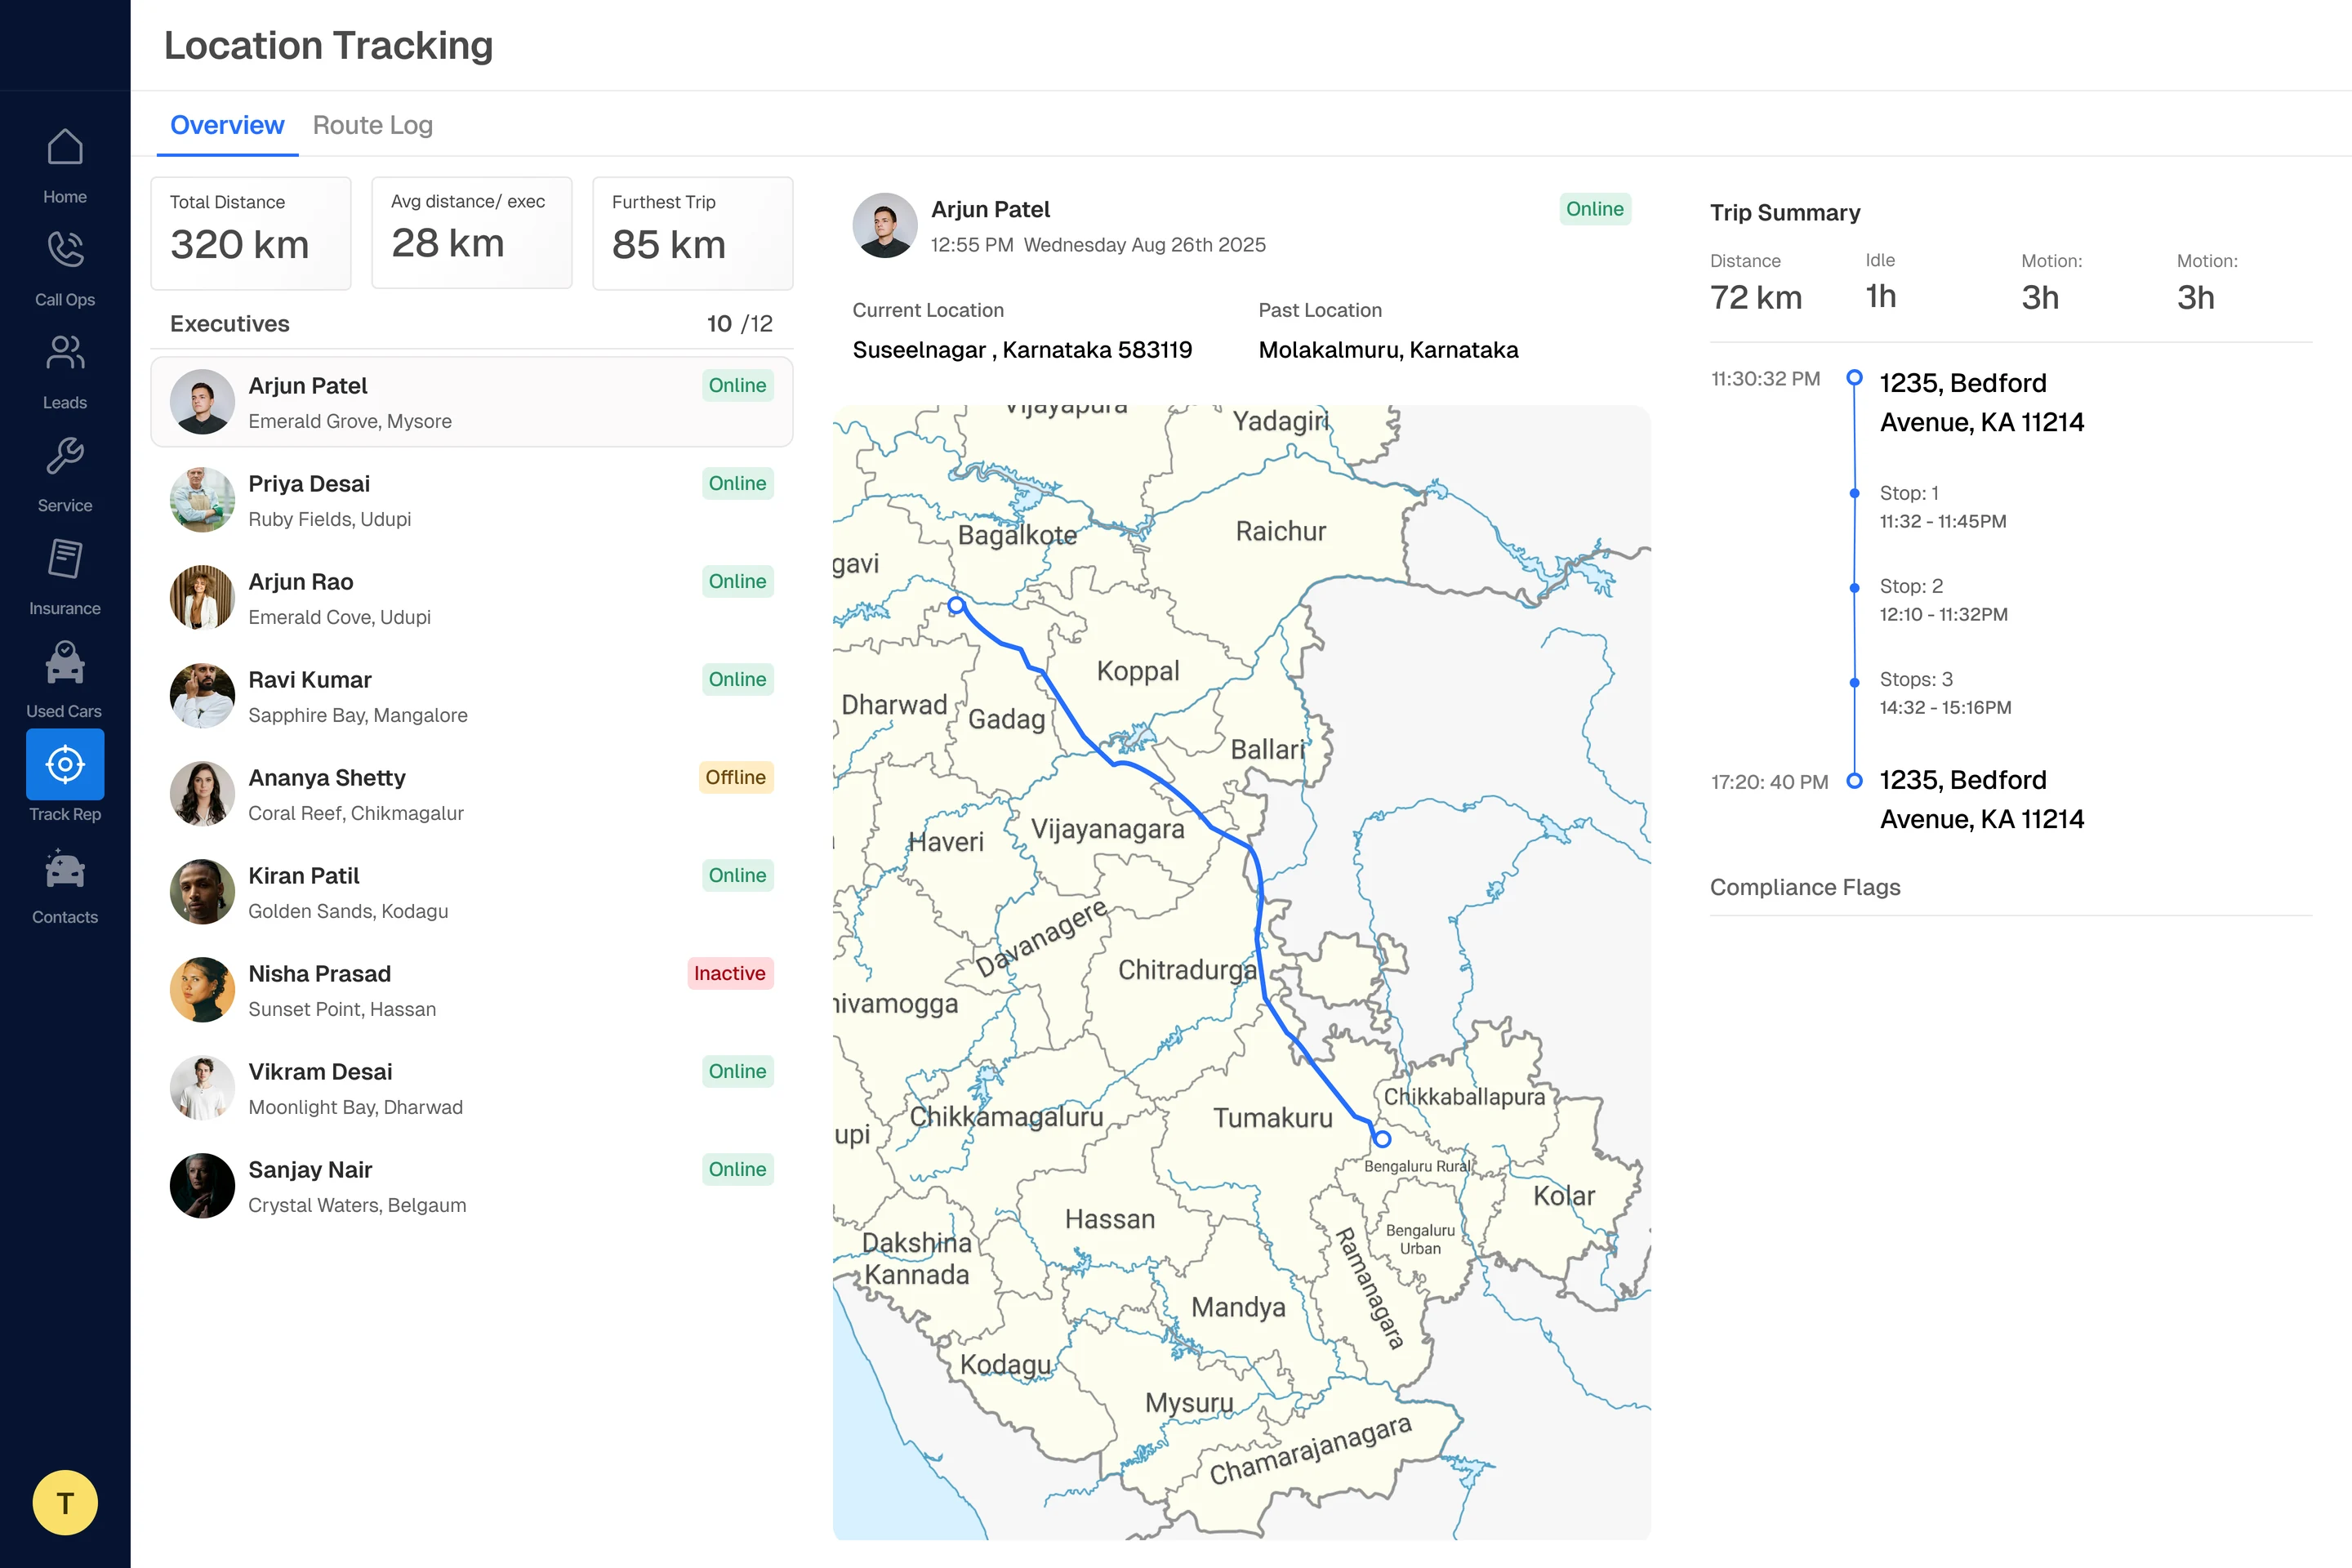Select the Track Rep target icon

(65, 764)
